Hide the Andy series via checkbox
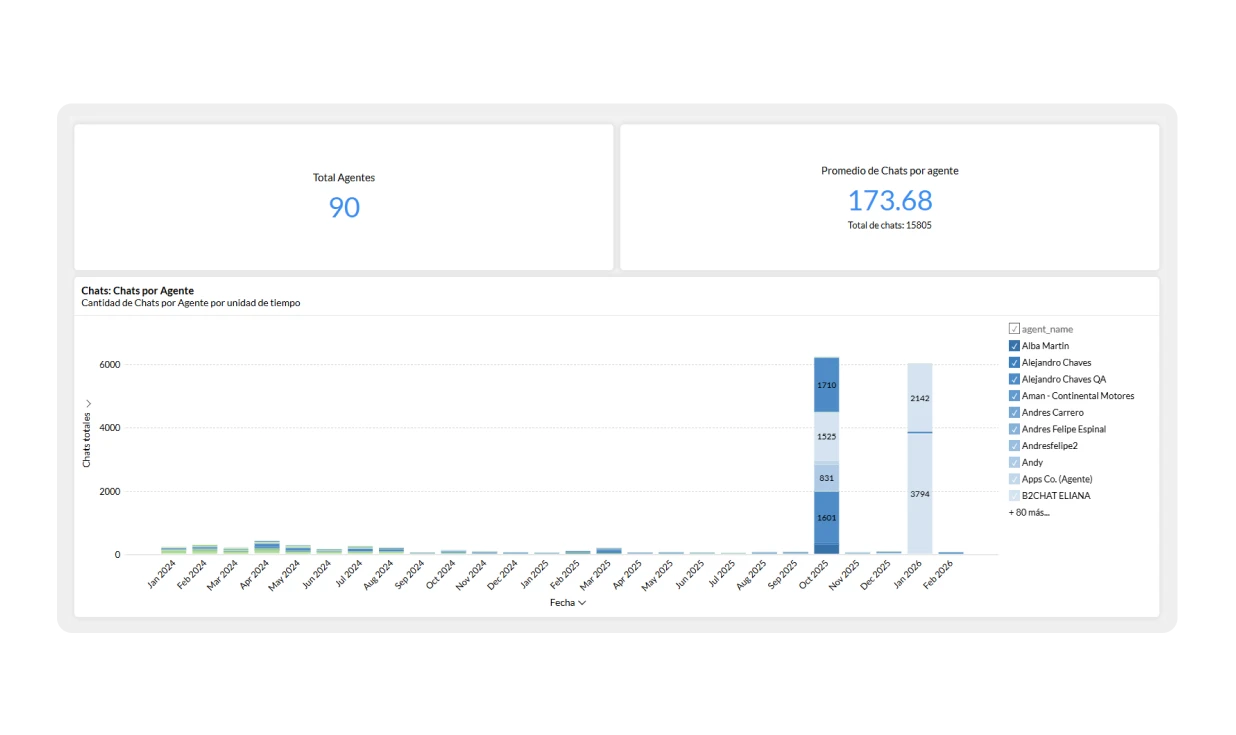The height and width of the screenshot is (735, 1236). tap(1014, 462)
